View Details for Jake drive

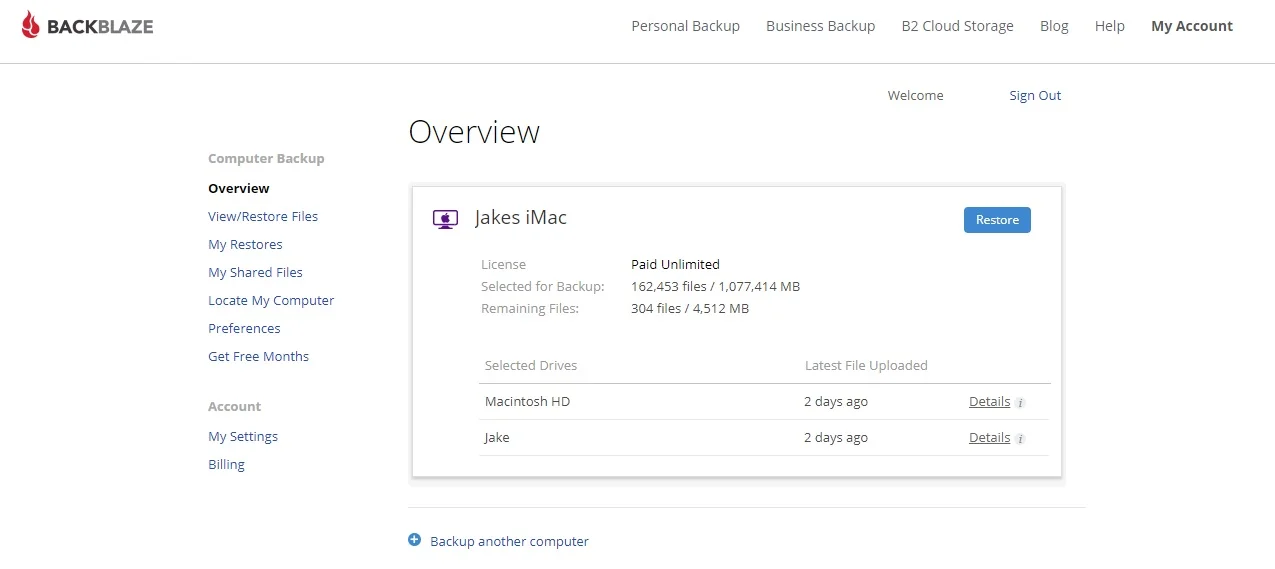(989, 437)
